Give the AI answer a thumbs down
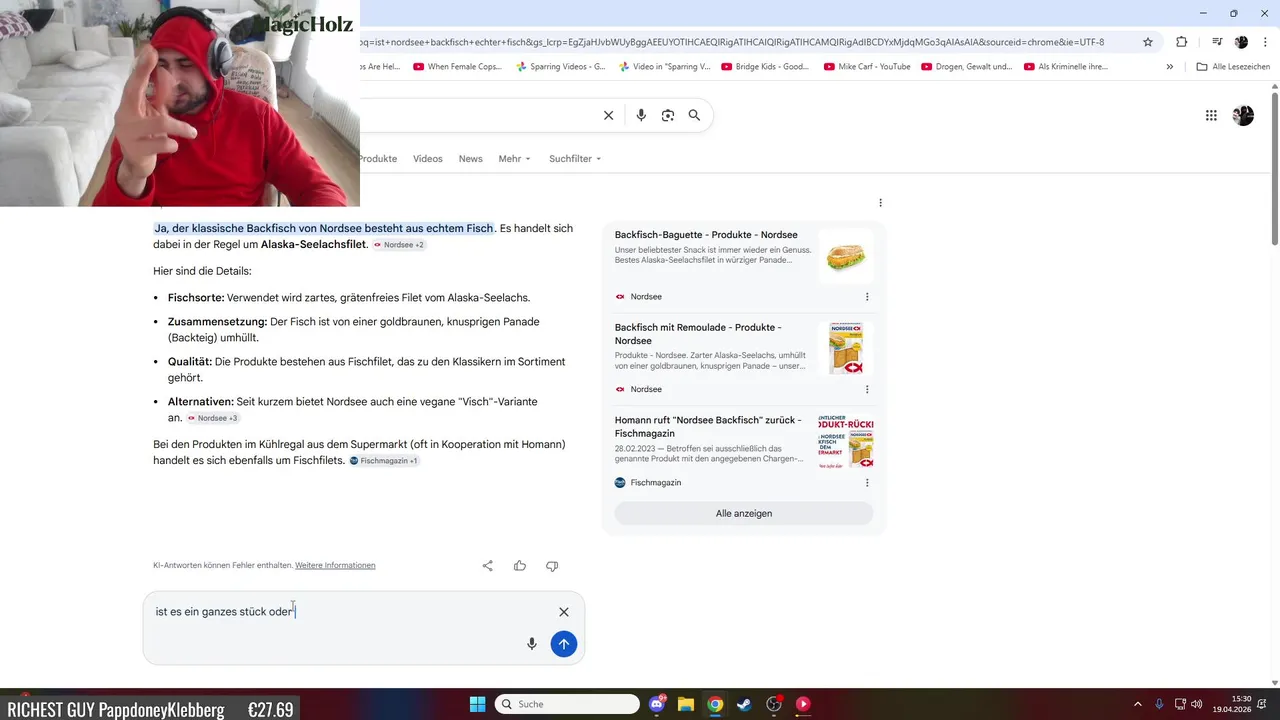1280x720 pixels. point(552,566)
